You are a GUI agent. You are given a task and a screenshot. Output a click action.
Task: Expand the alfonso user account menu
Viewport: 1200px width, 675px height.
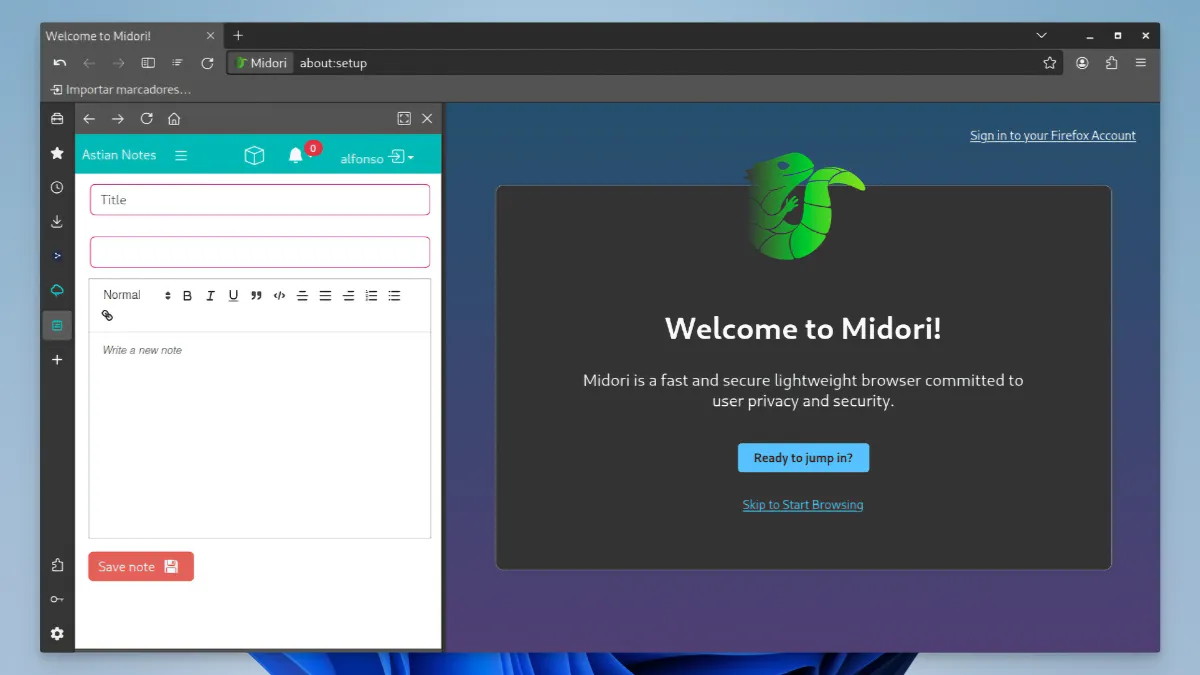376,158
